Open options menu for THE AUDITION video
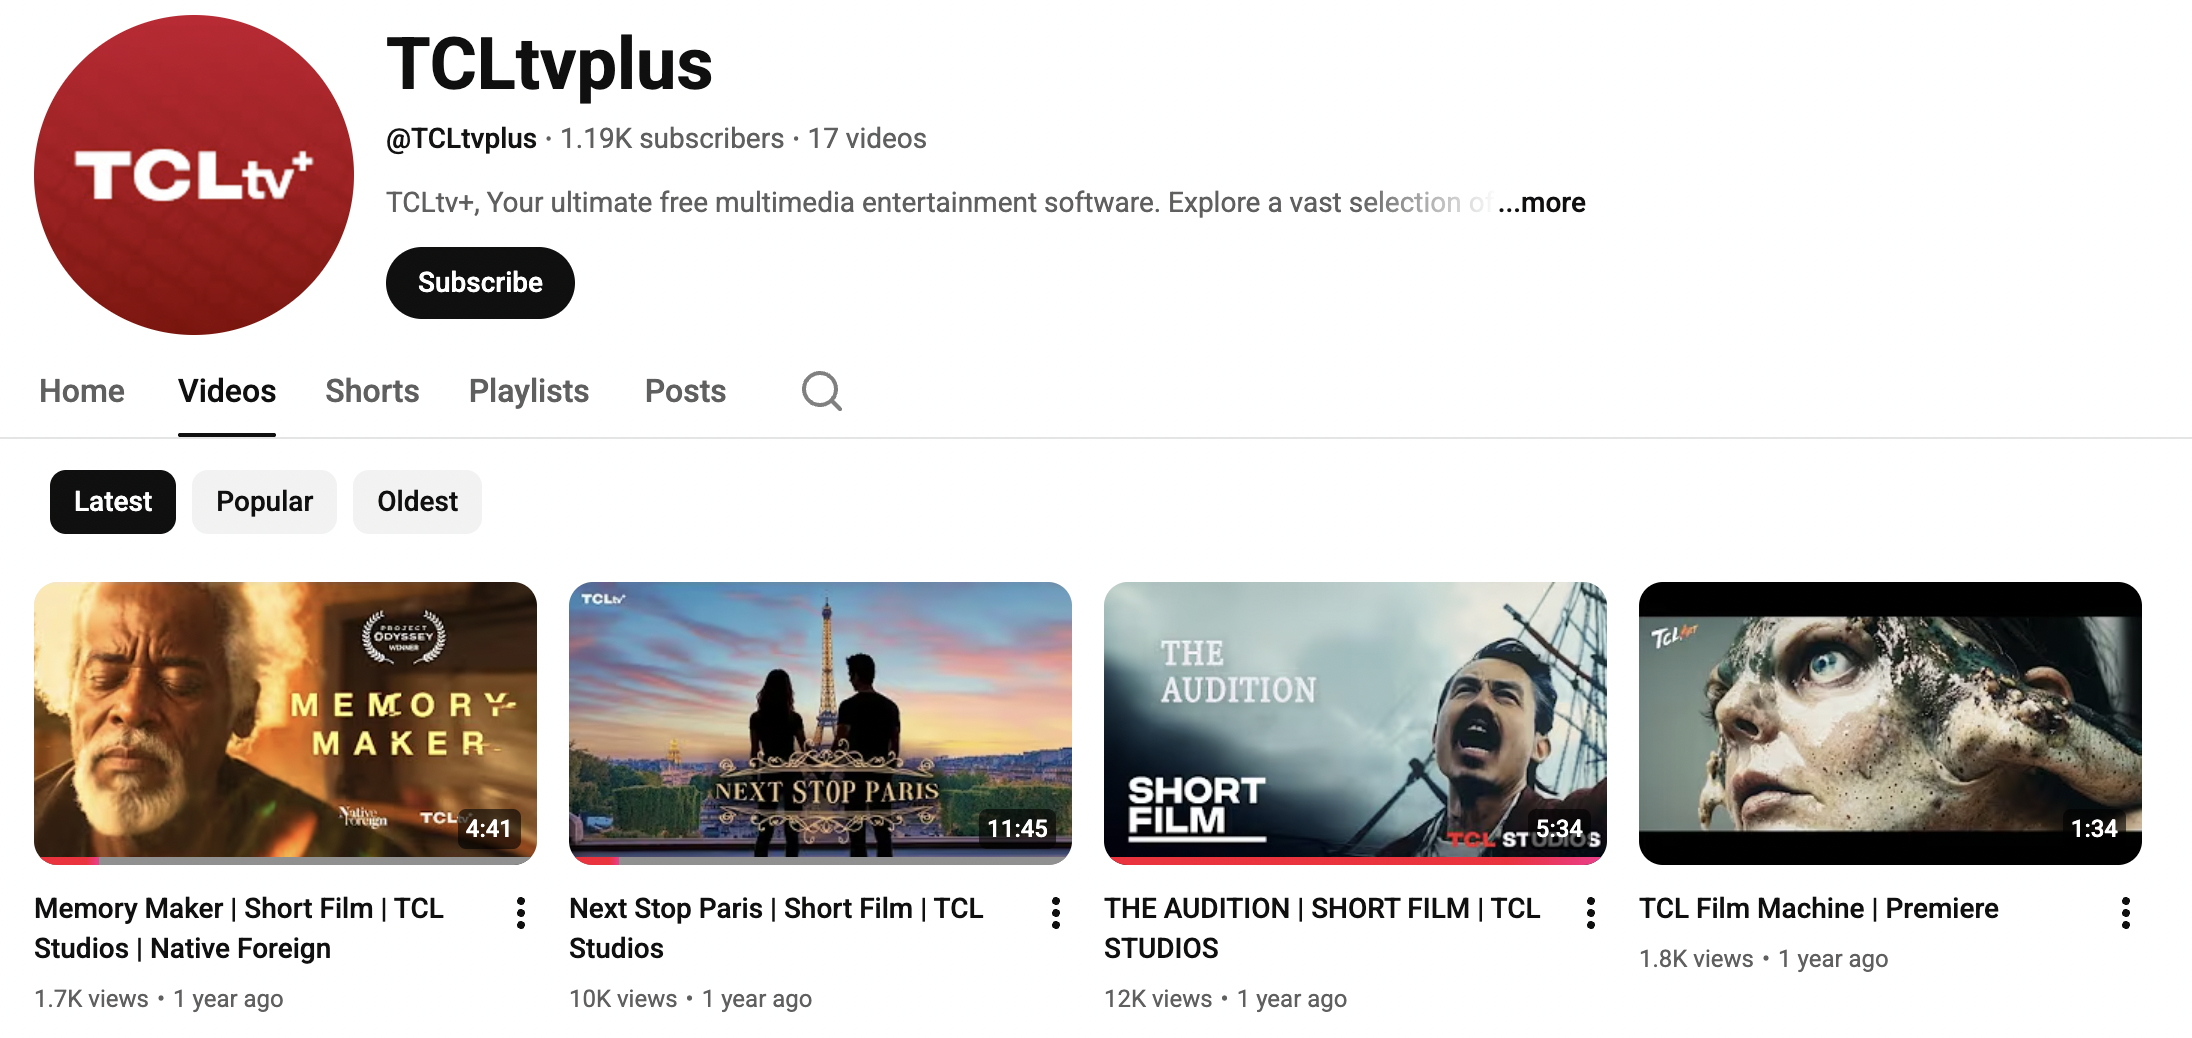Image resolution: width=2192 pixels, height=1038 pixels. tap(1591, 913)
